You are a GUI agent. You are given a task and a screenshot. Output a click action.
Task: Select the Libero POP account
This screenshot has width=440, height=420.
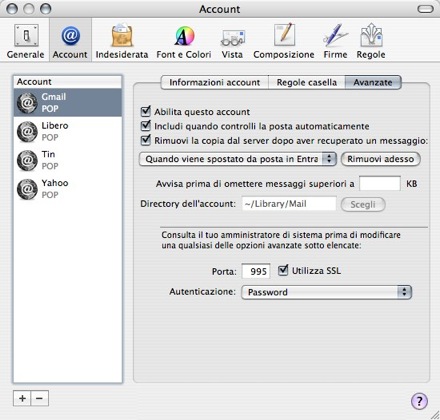coord(68,131)
